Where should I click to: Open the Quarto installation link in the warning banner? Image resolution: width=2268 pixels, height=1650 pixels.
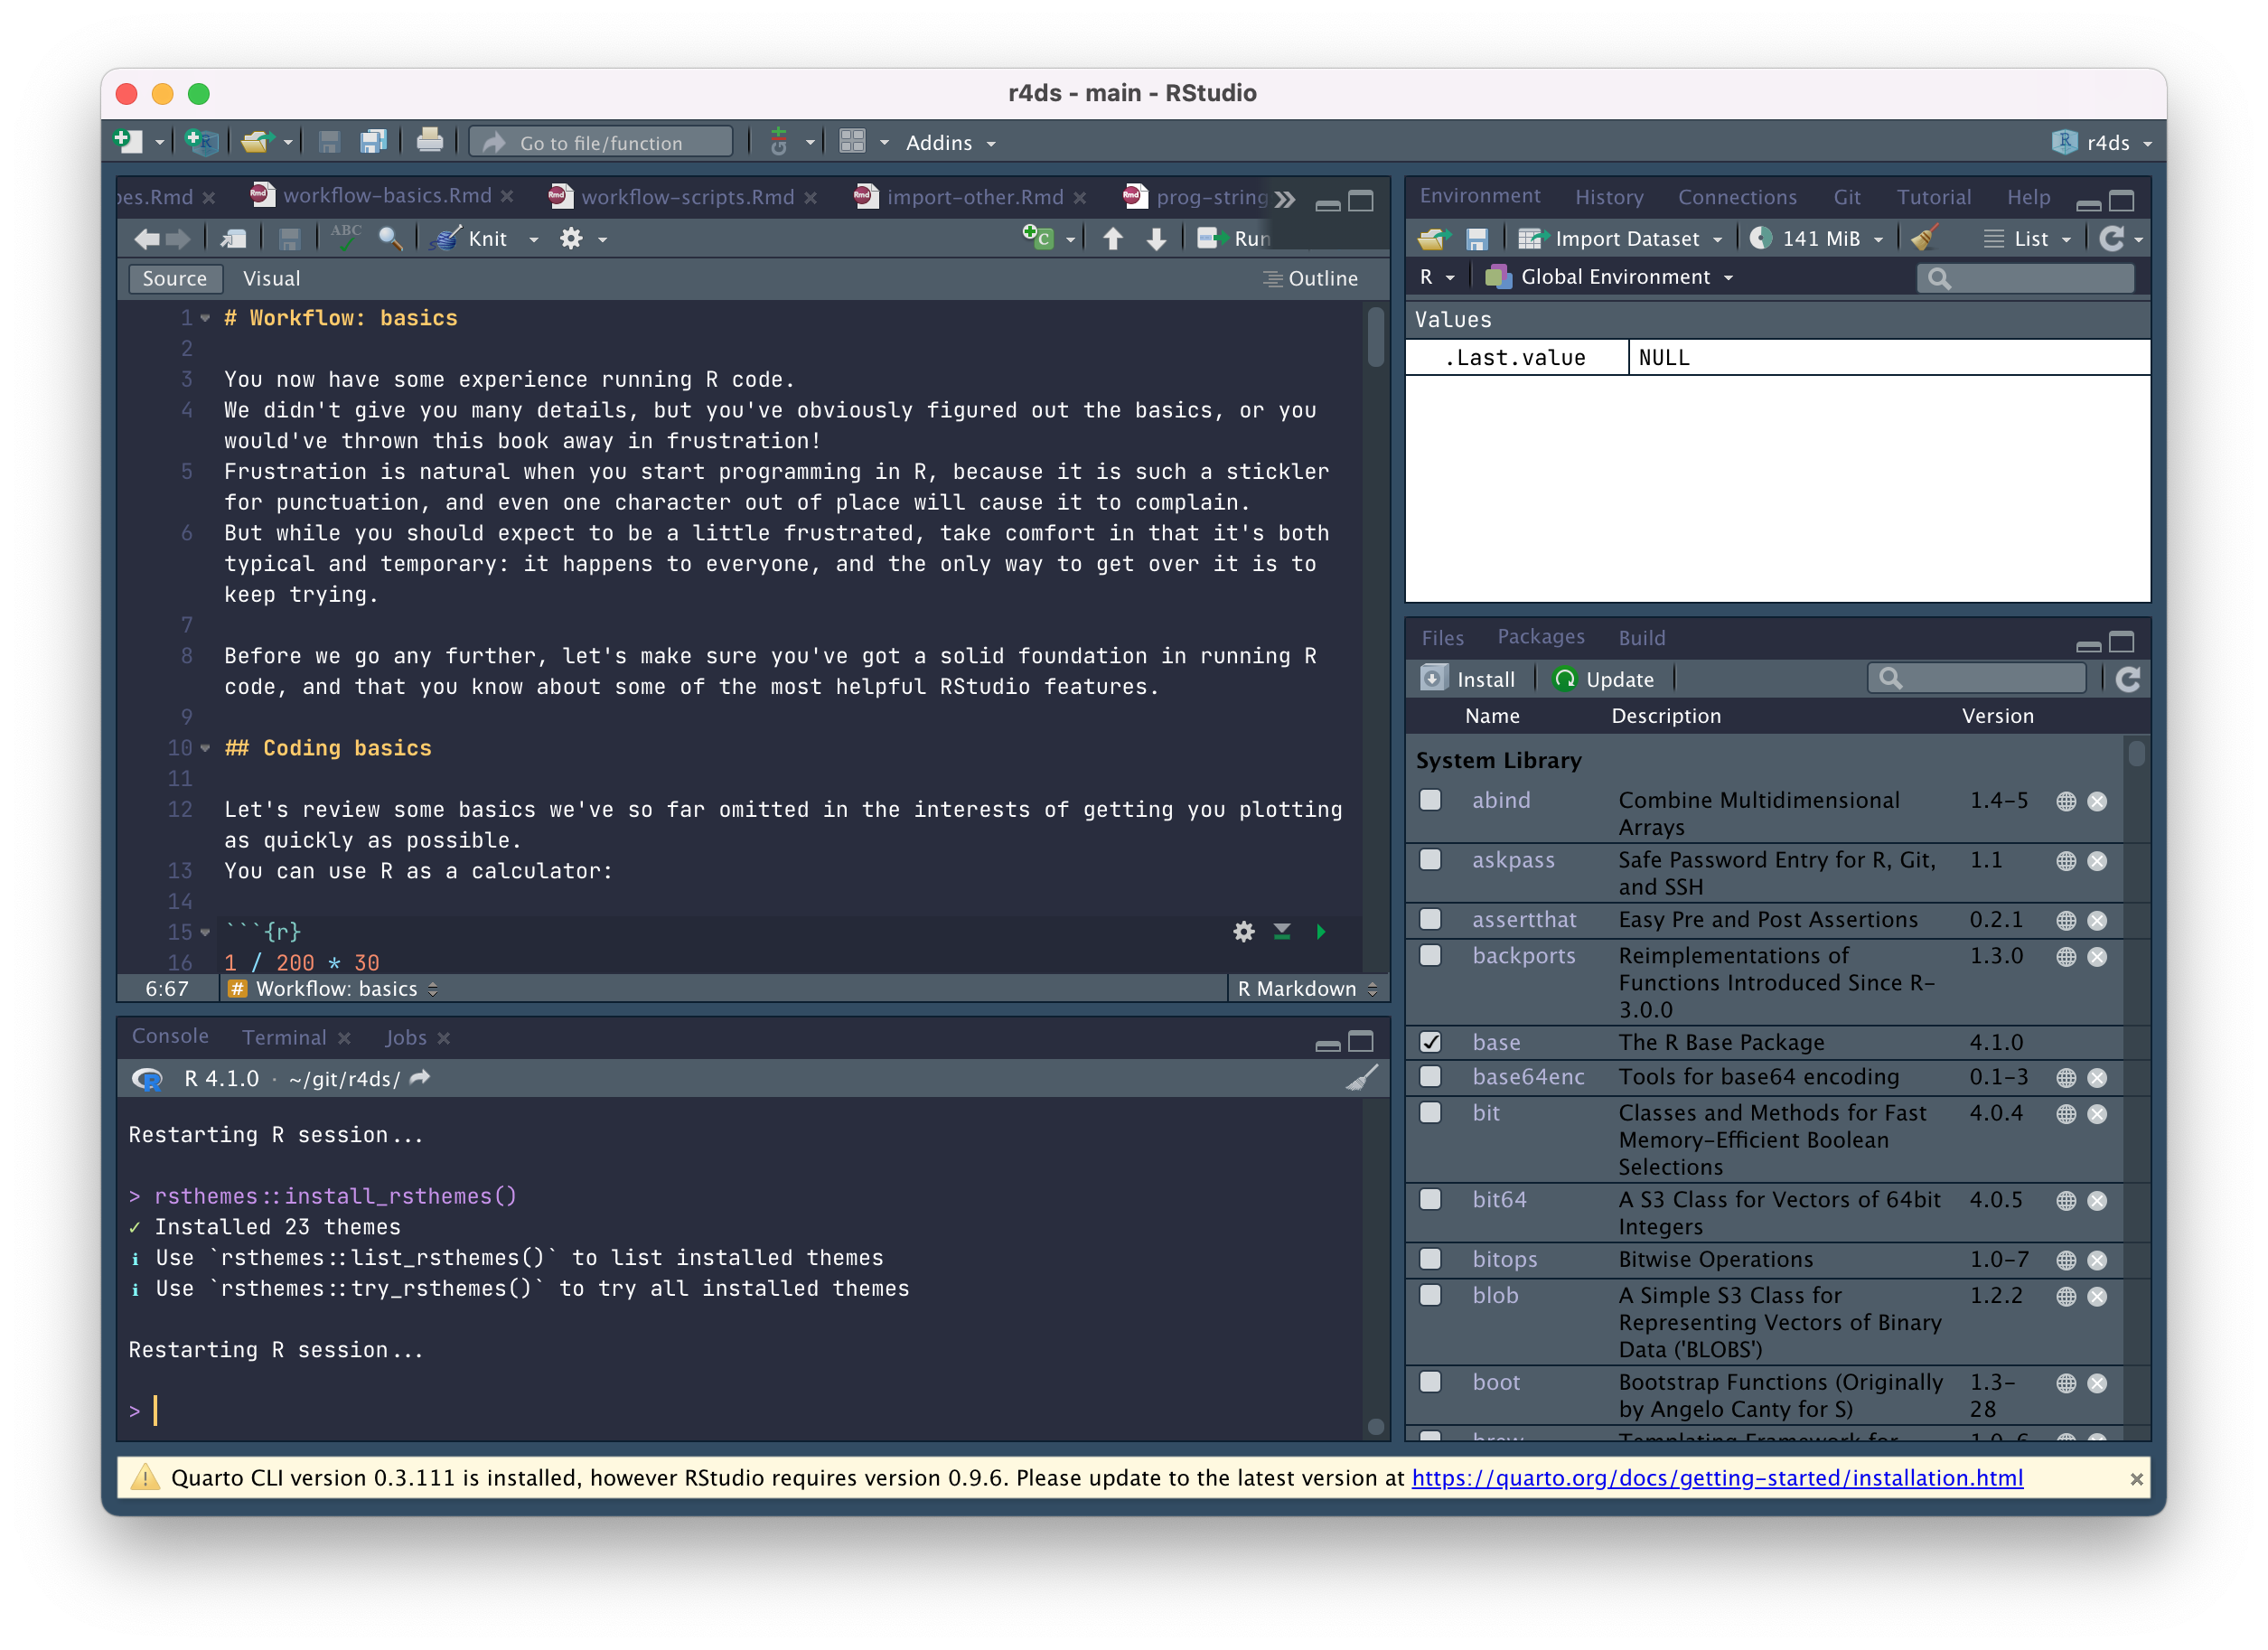pyautogui.click(x=1718, y=1478)
